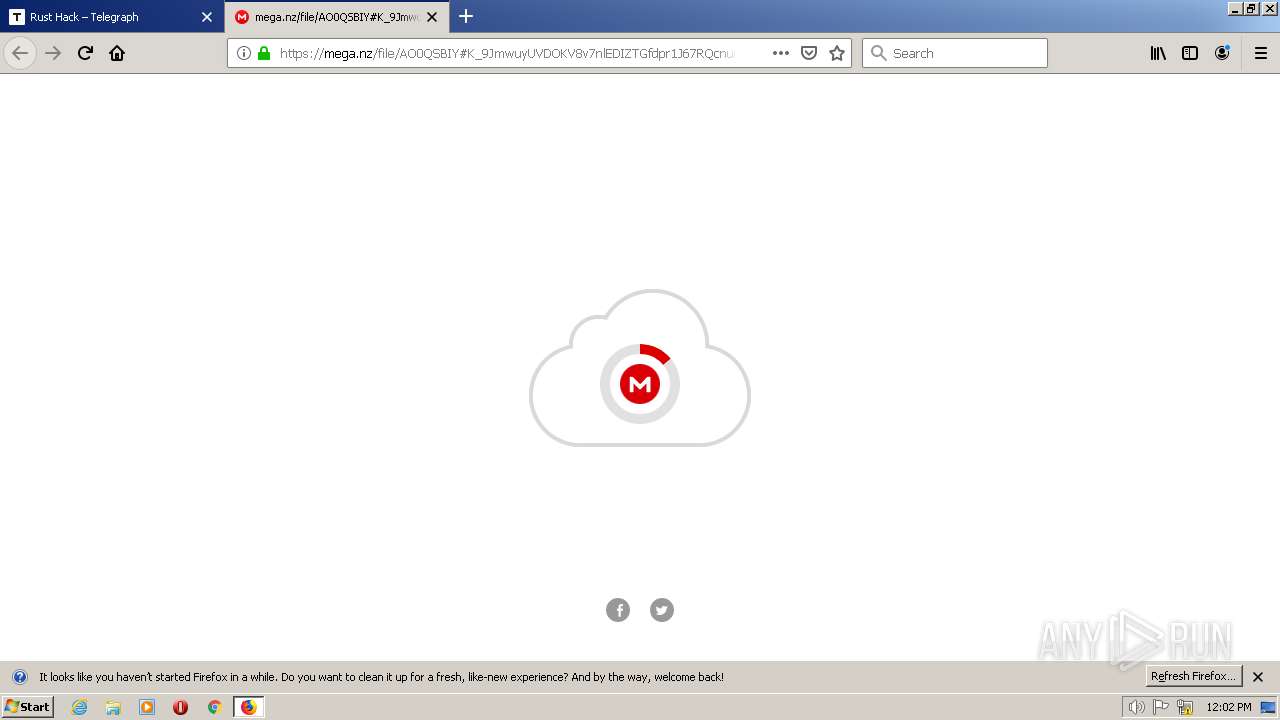1280x720 pixels.
Task: Open the MEGA Facebook page
Action: click(x=618, y=610)
